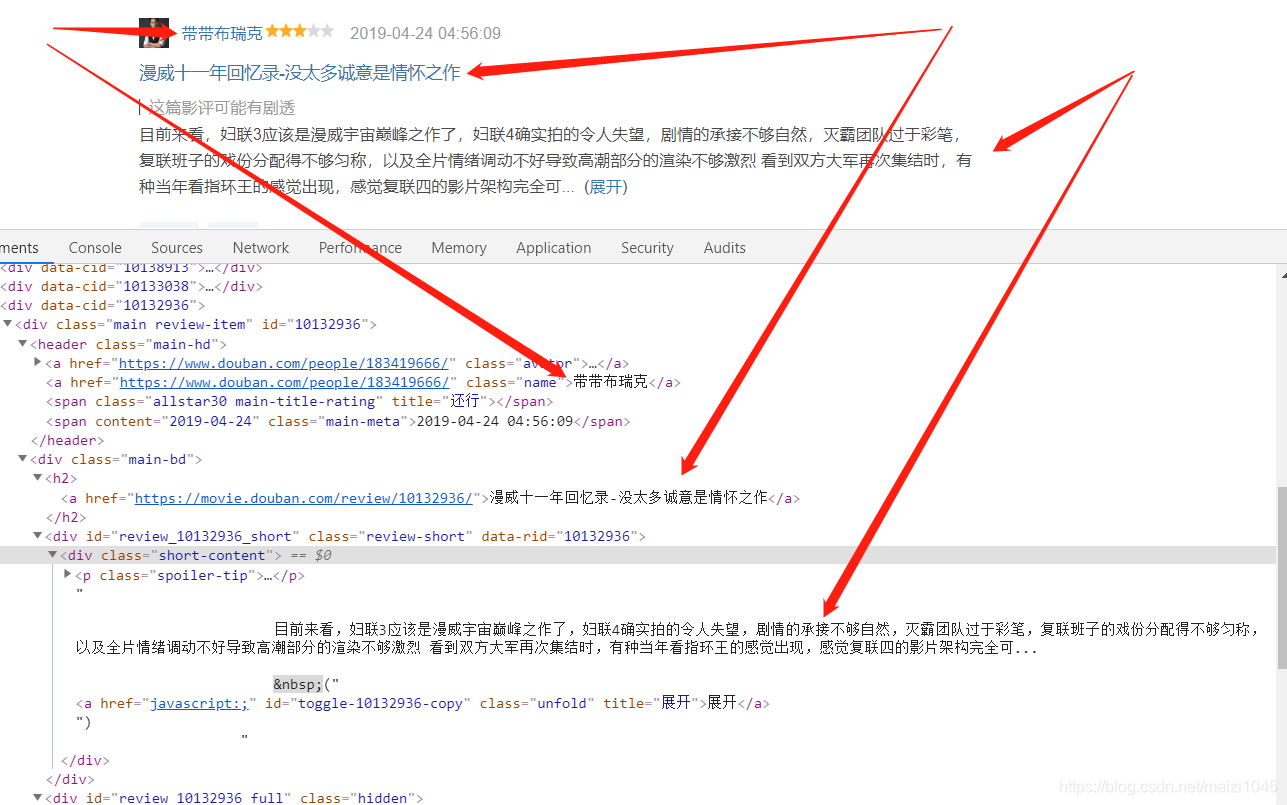
Task: Click reviewer avatar thumbnail beside 带带布瑞克
Action: (x=153, y=33)
